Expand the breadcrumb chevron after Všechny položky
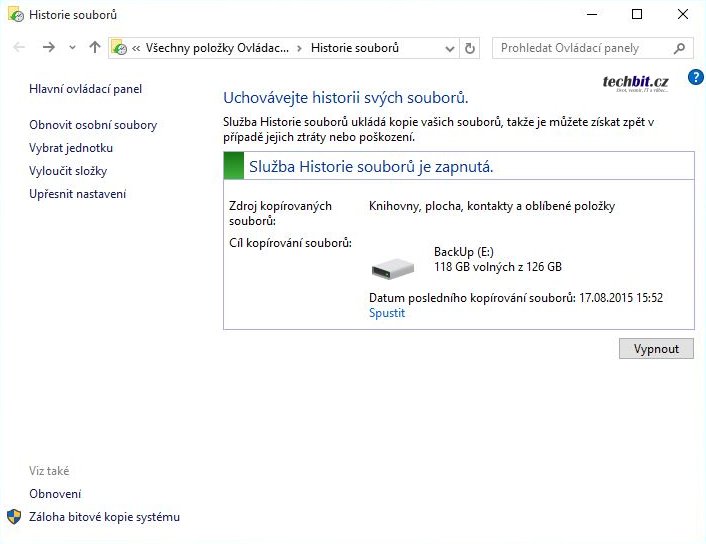 tap(299, 48)
